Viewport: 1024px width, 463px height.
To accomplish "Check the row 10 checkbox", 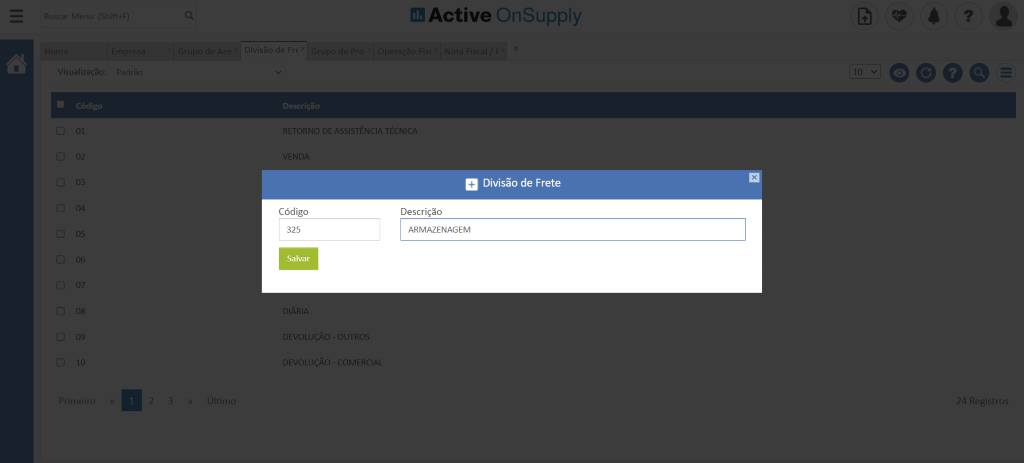I will [x=61, y=362].
